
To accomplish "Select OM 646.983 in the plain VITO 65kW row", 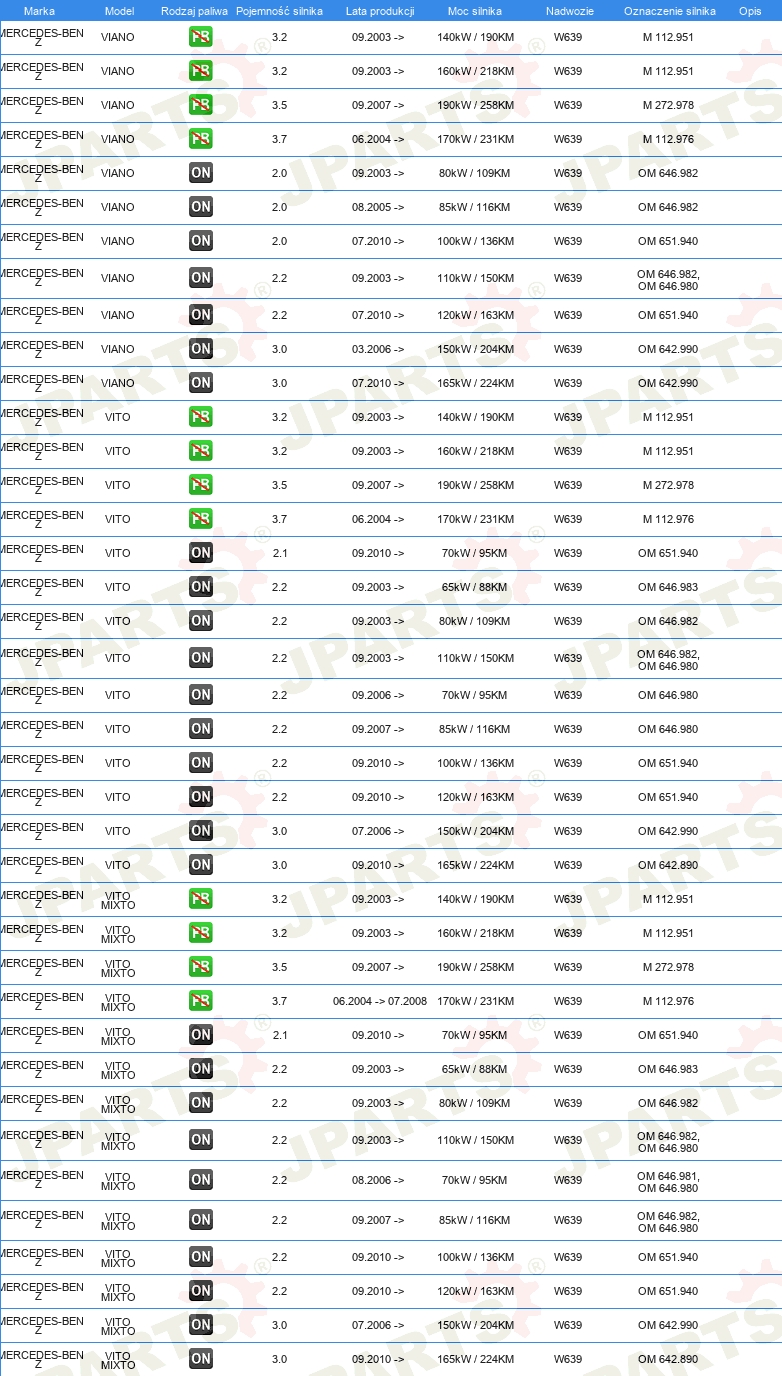I will [x=668, y=587].
